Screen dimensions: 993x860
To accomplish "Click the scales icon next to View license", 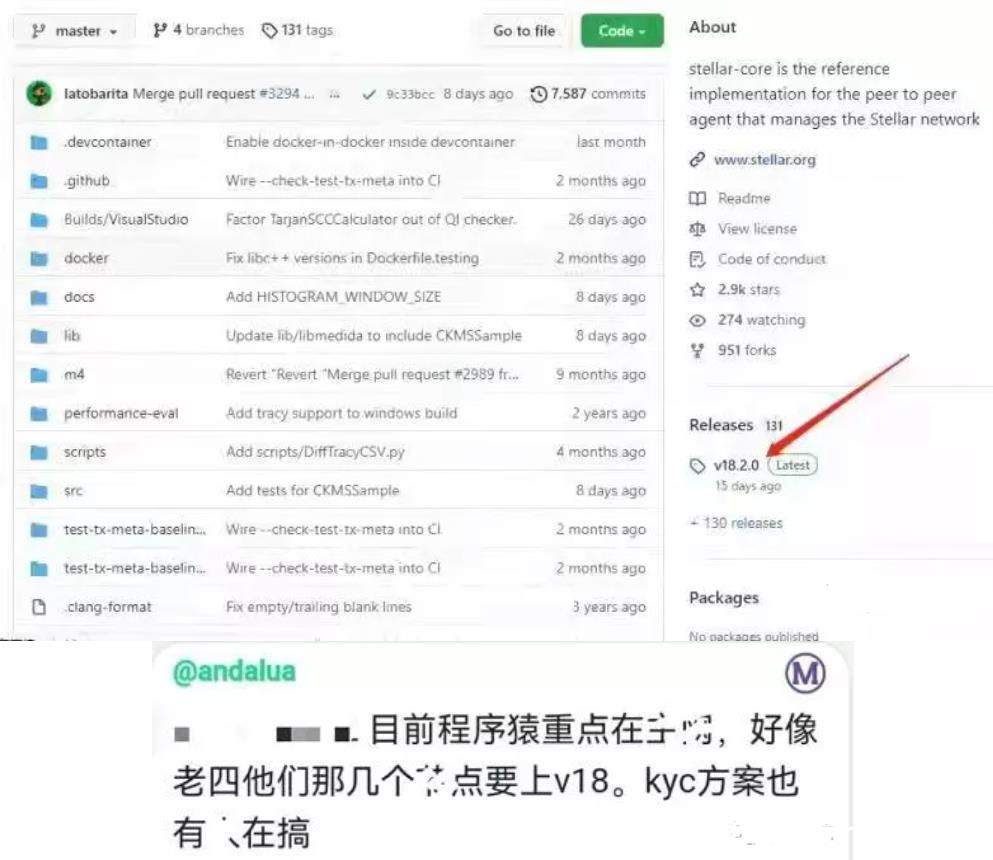I will pos(697,229).
